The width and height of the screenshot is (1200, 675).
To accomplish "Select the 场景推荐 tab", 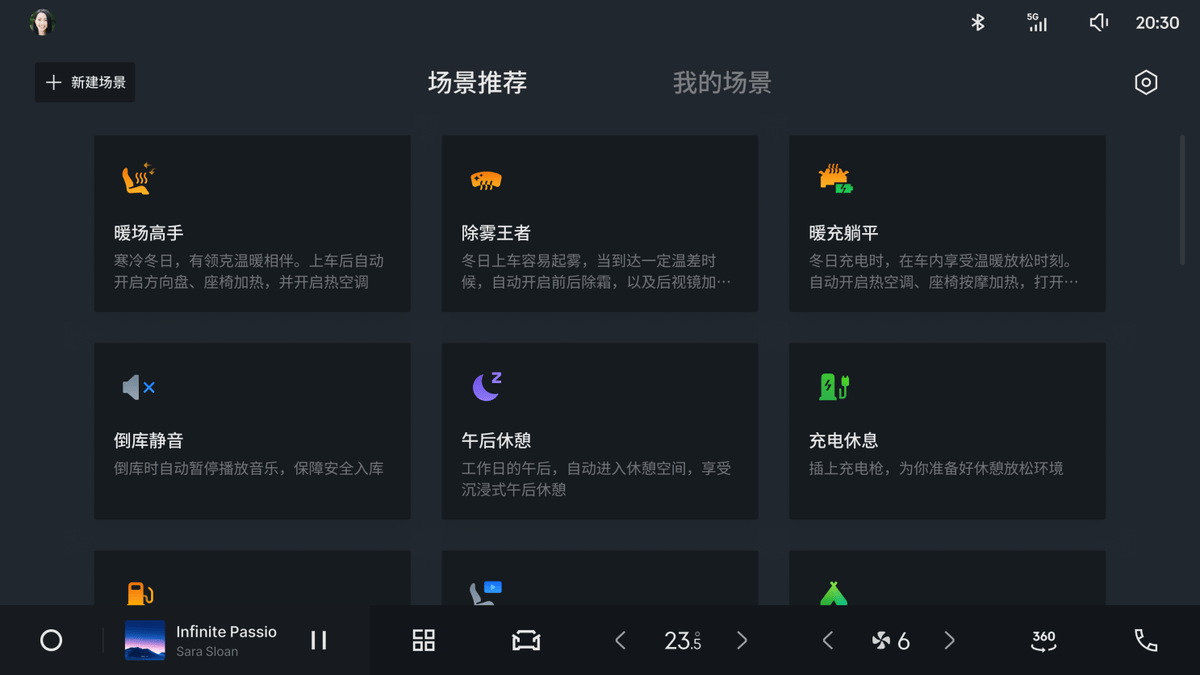I will click(477, 83).
